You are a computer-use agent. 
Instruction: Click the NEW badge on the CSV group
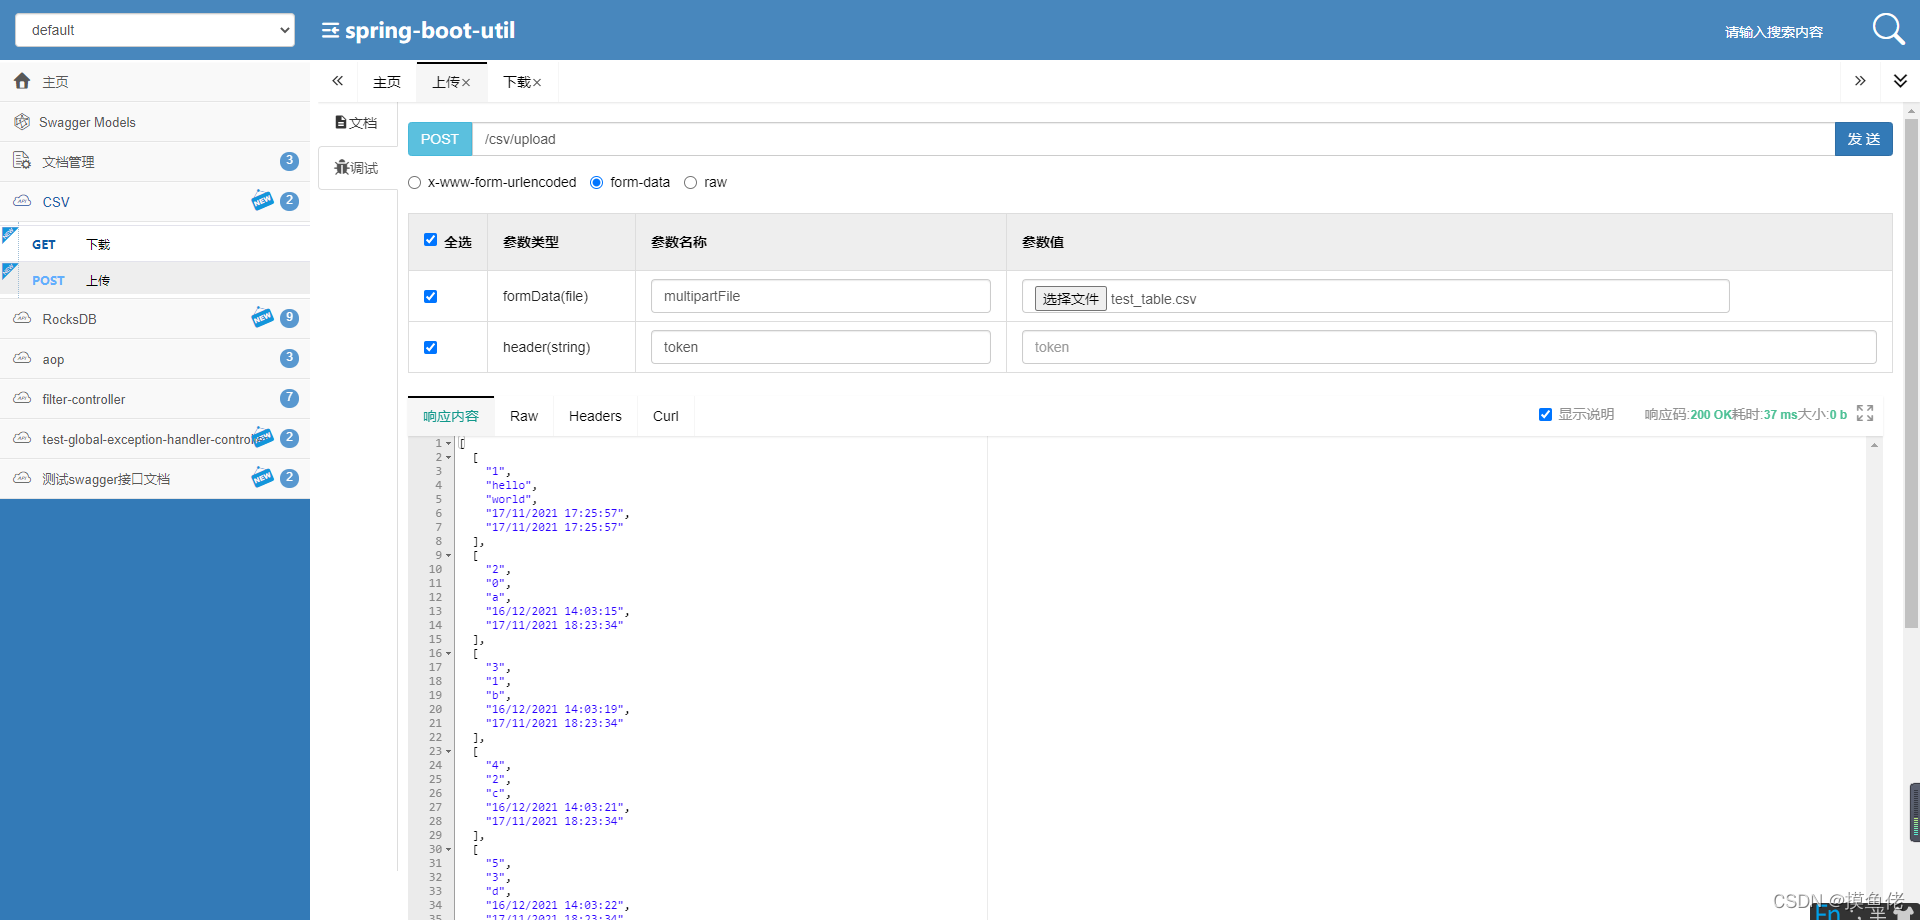262,200
